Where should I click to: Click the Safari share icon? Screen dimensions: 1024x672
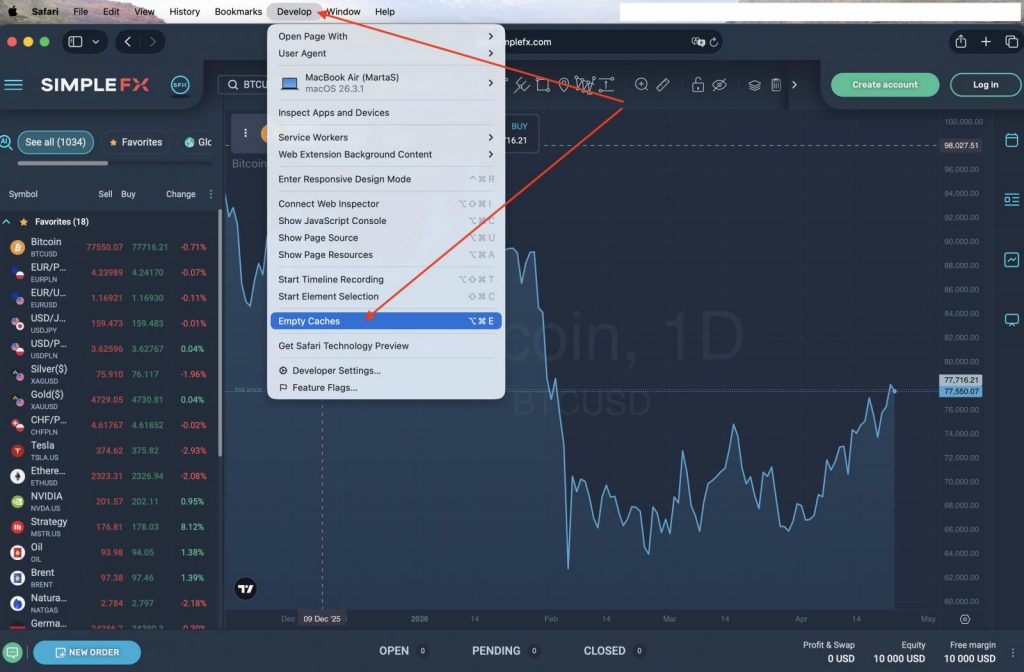tap(960, 42)
